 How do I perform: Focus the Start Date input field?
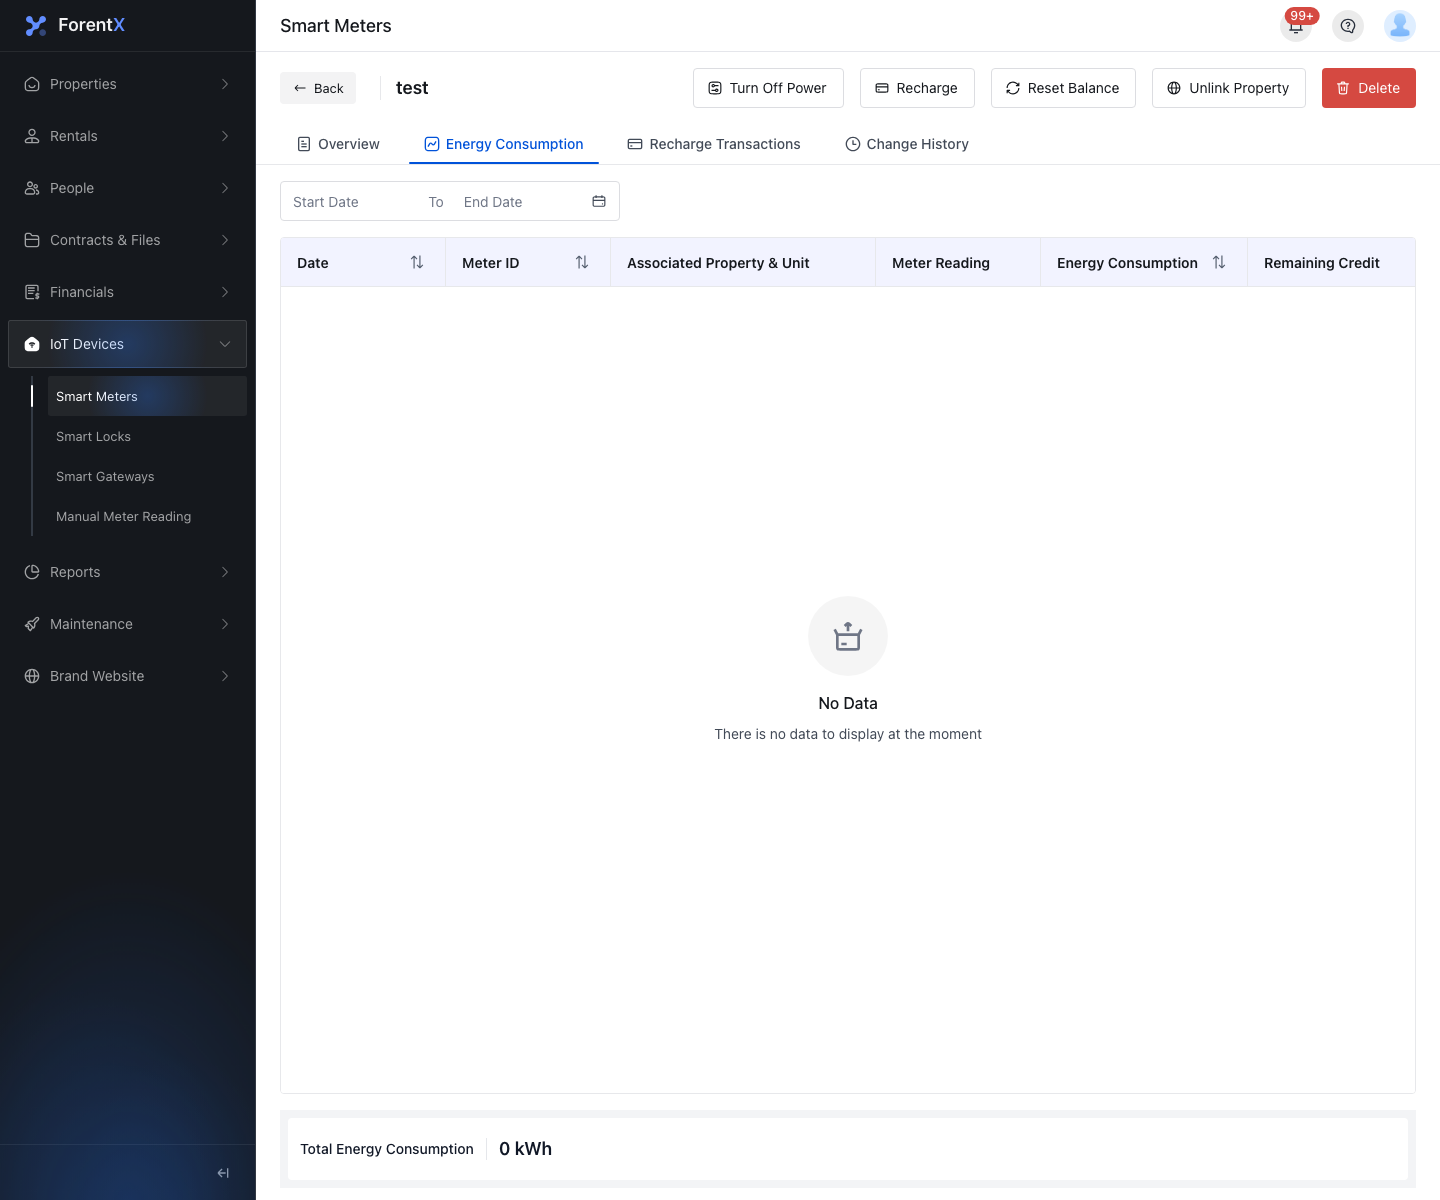(x=352, y=202)
